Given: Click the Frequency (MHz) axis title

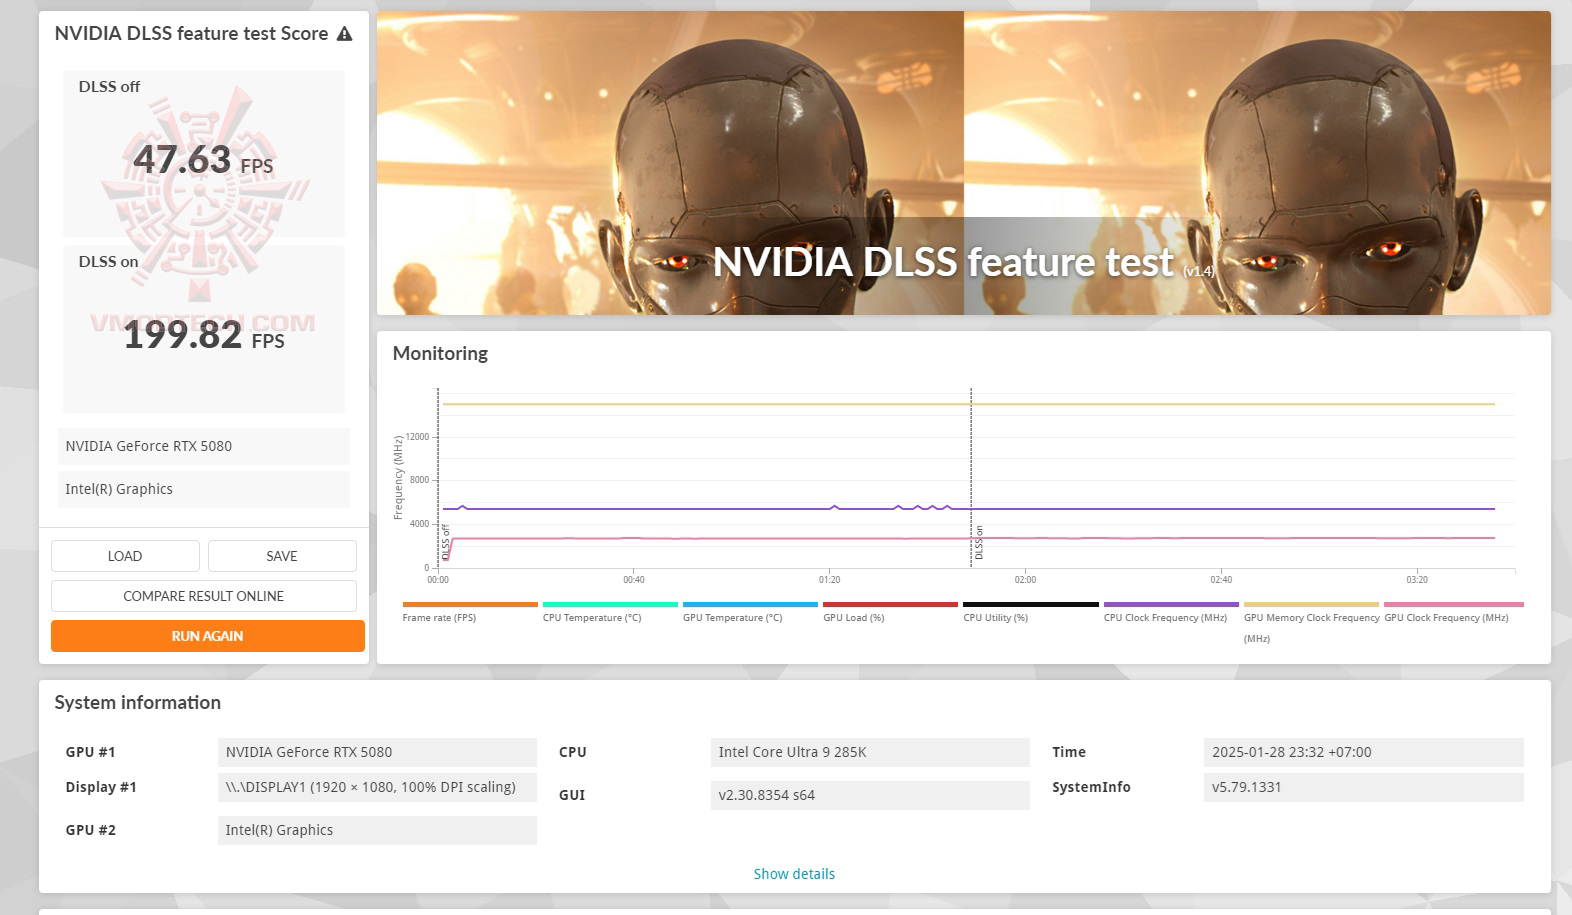Looking at the screenshot, I should pos(398,477).
